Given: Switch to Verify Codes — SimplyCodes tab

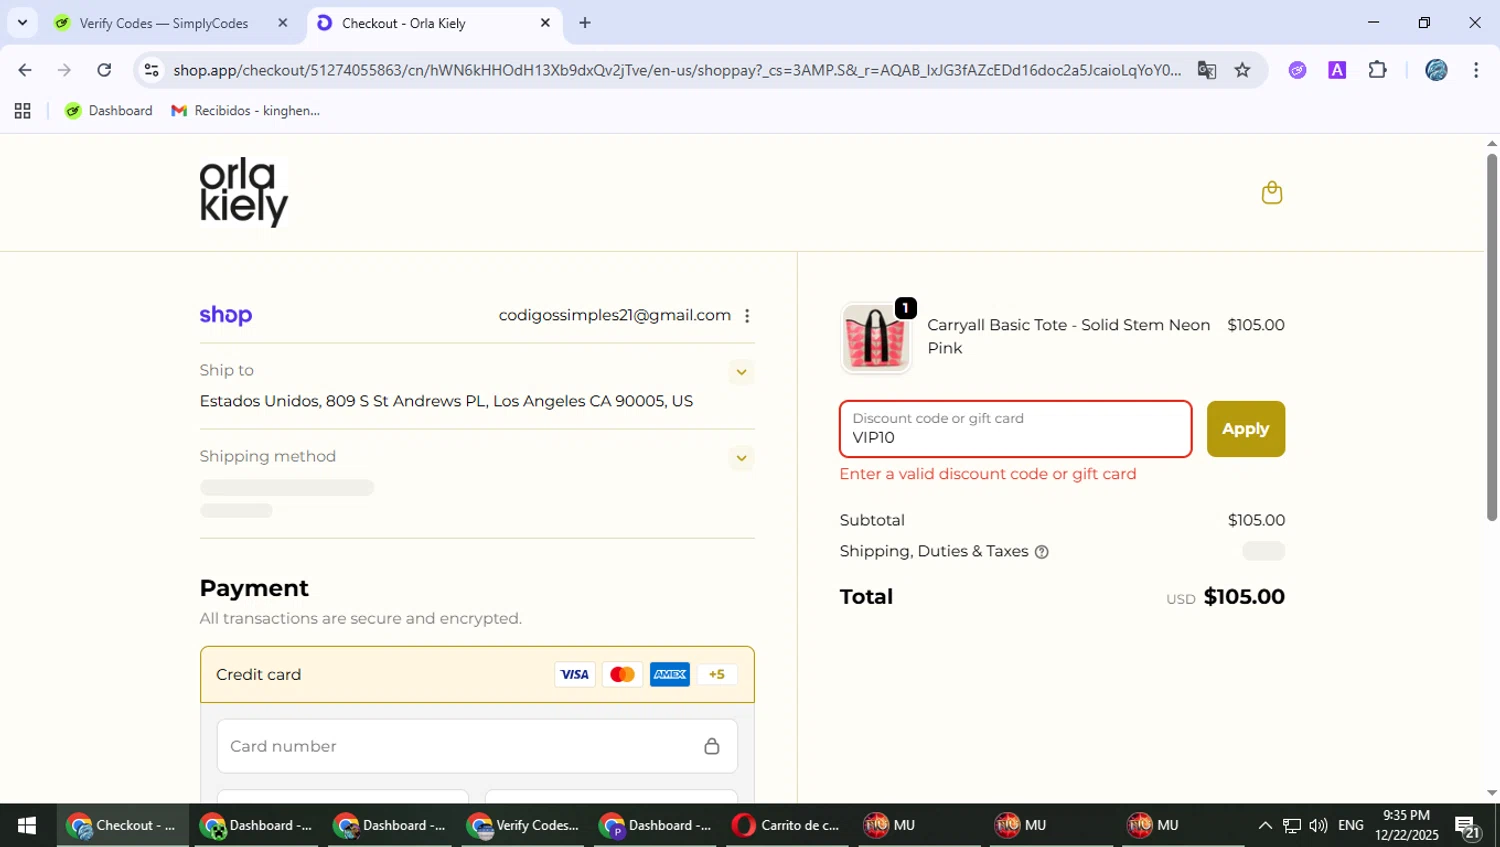Looking at the screenshot, I should point(162,23).
